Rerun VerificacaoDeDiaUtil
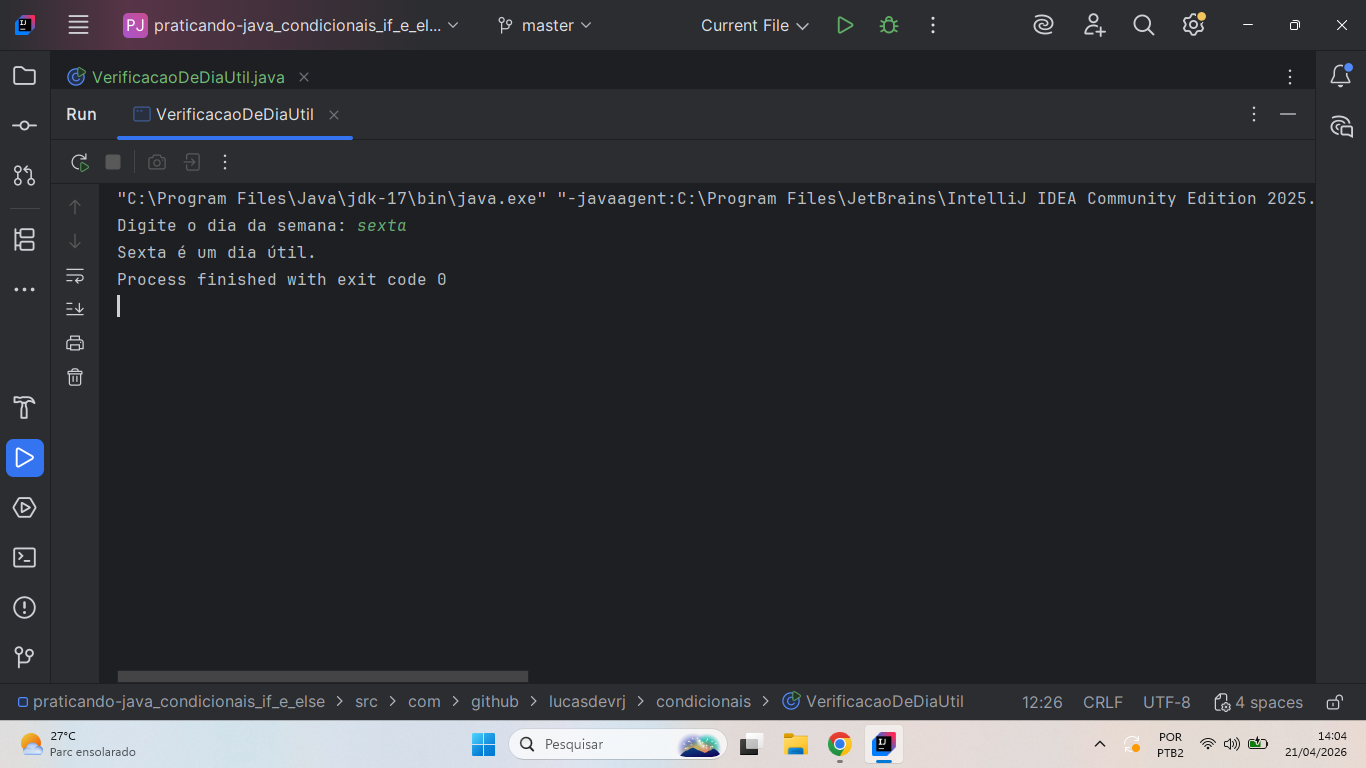This screenshot has width=1366, height=768. (x=80, y=162)
